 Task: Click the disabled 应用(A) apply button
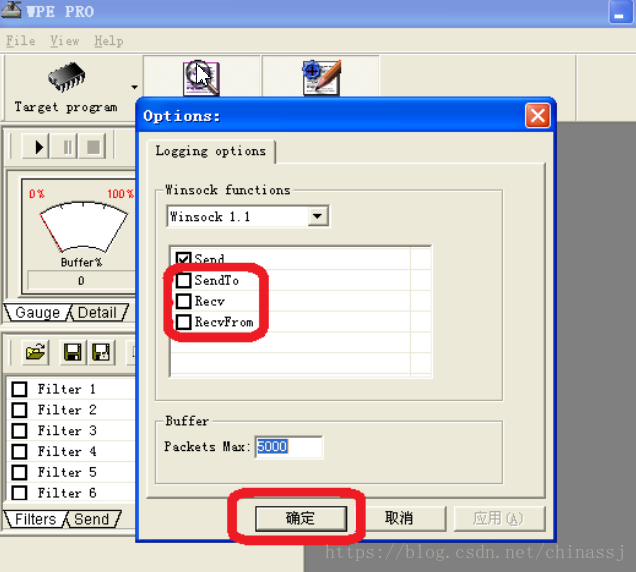coord(499,518)
